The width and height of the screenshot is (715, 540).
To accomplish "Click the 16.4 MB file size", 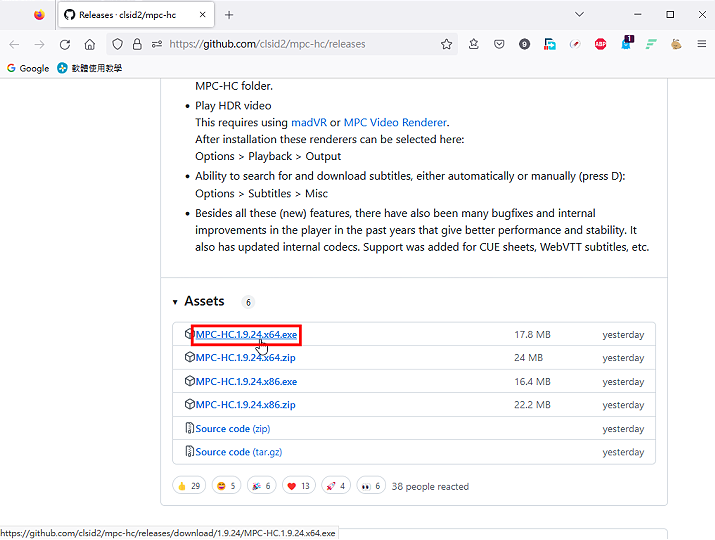I will coord(532,382).
